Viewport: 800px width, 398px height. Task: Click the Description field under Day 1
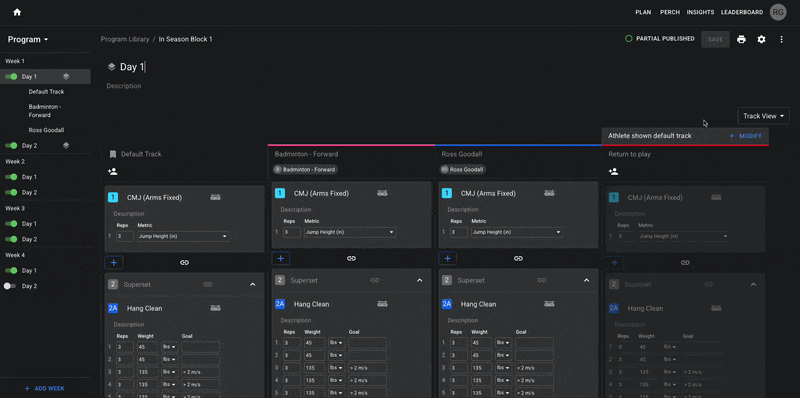(x=124, y=86)
